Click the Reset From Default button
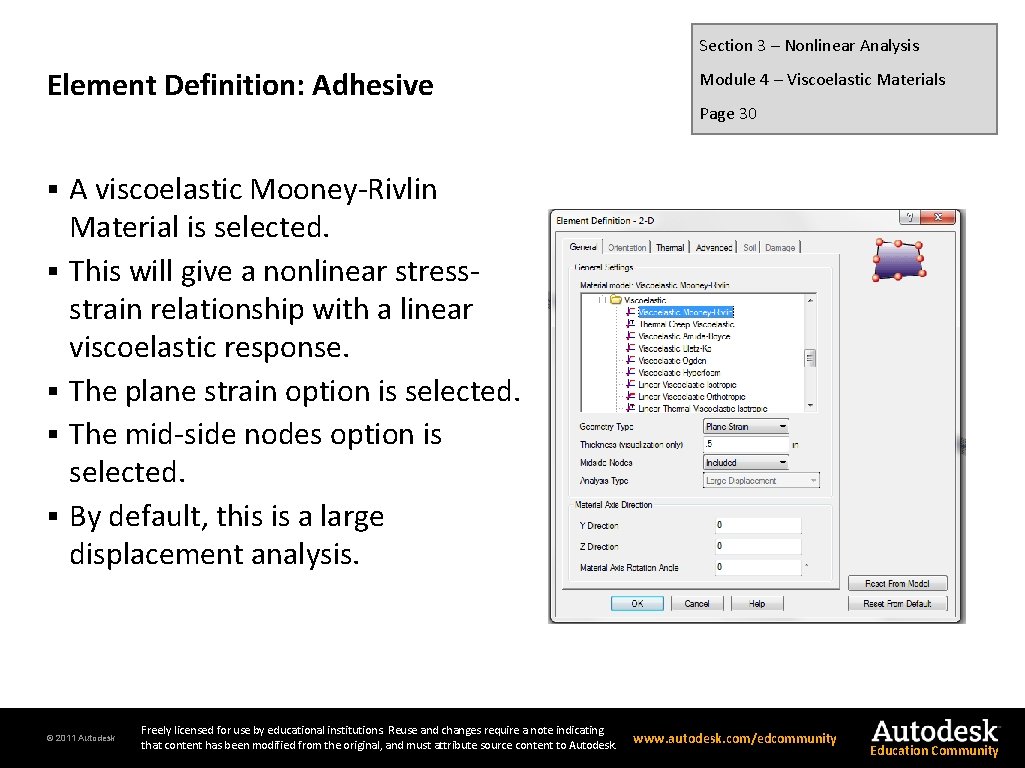1025x768 pixels. [x=897, y=603]
